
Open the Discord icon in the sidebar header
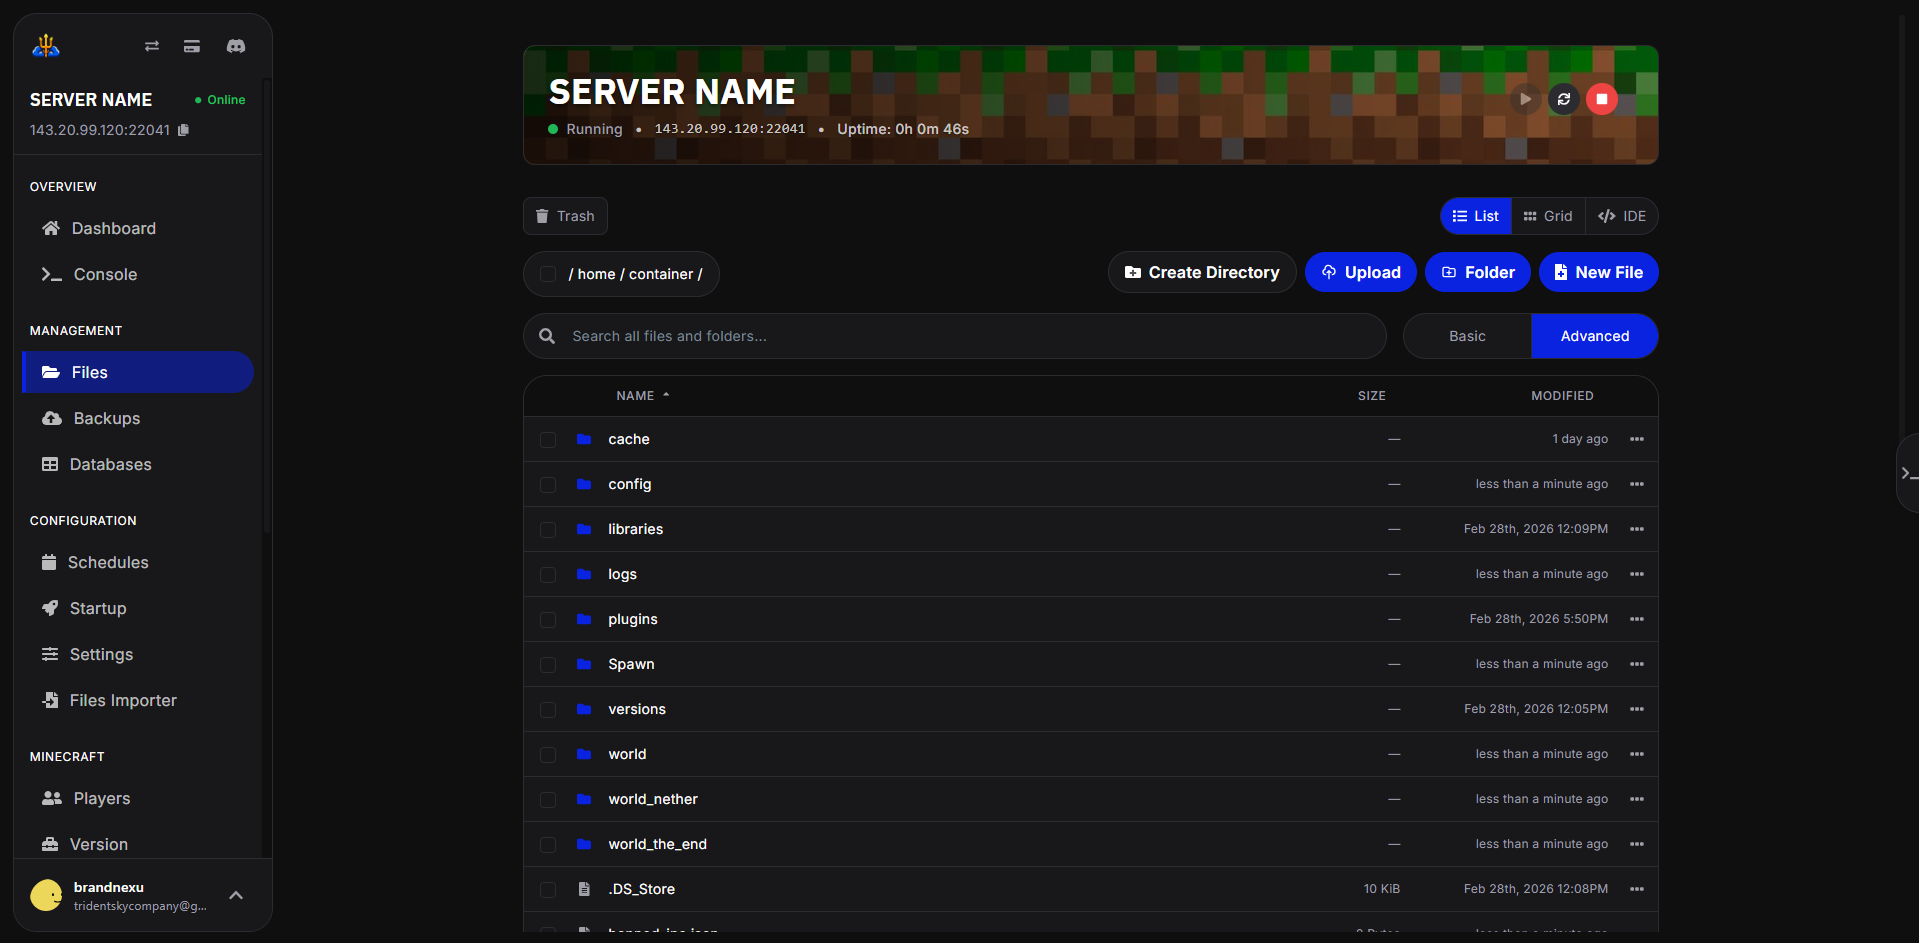pyautogui.click(x=235, y=46)
